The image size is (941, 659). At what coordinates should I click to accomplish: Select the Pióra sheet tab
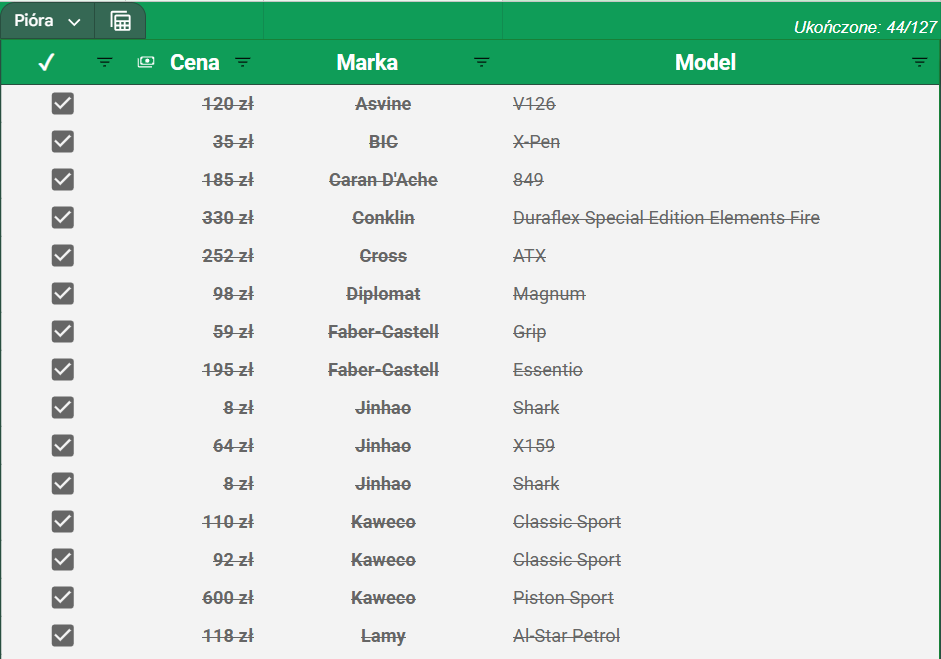[x=34, y=21]
